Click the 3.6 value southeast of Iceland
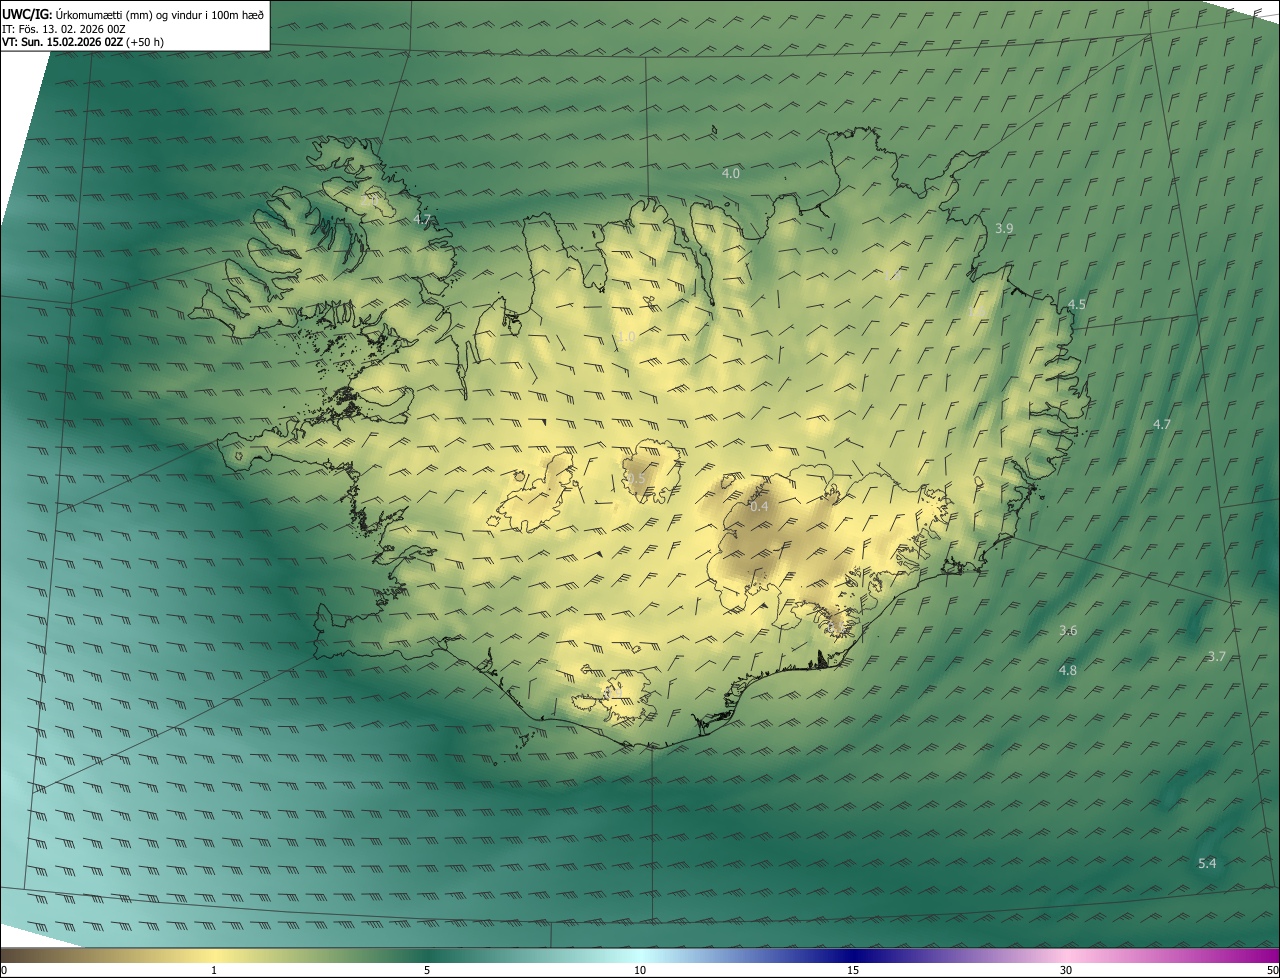 point(1068,630)
